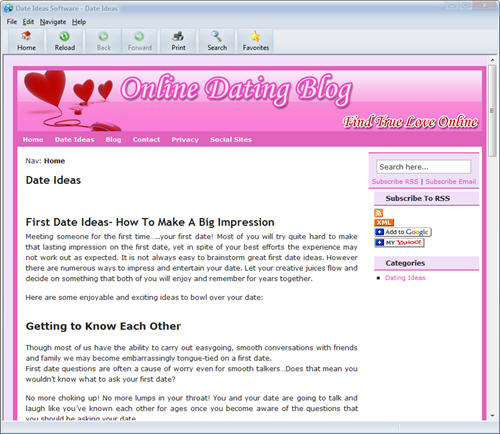
Task: Click the Forward toolbar icon
Action: (x=139, y=36)
